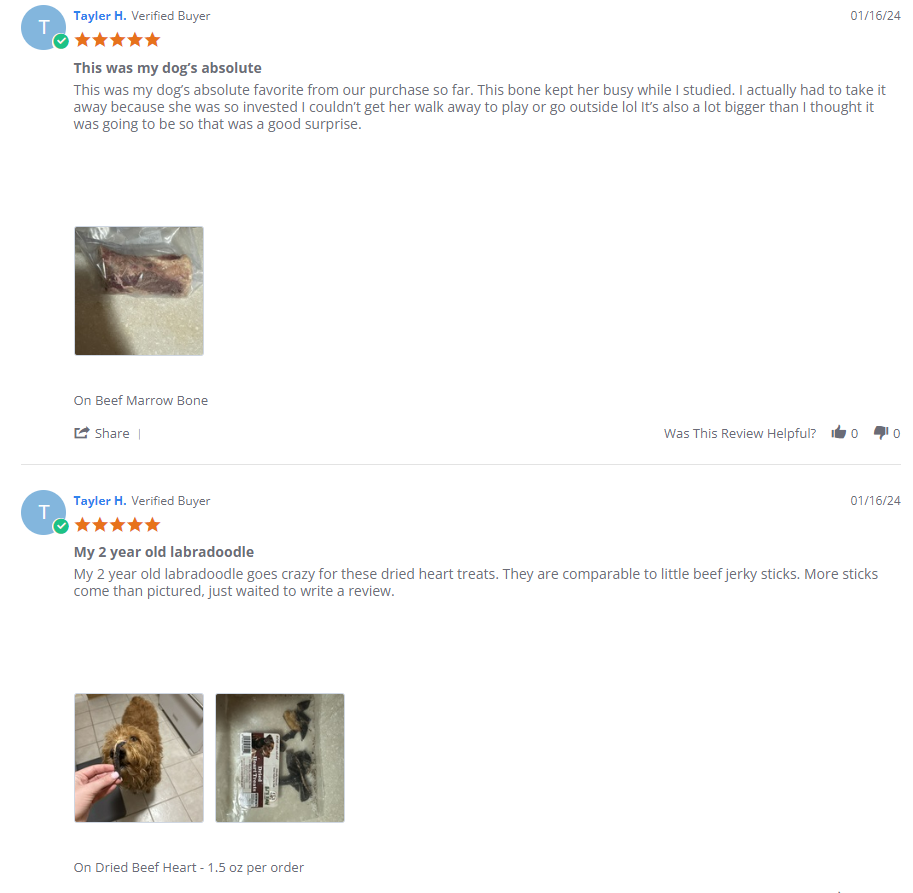Click the Share link under first review
913x893 pixels.
[112, 433]
